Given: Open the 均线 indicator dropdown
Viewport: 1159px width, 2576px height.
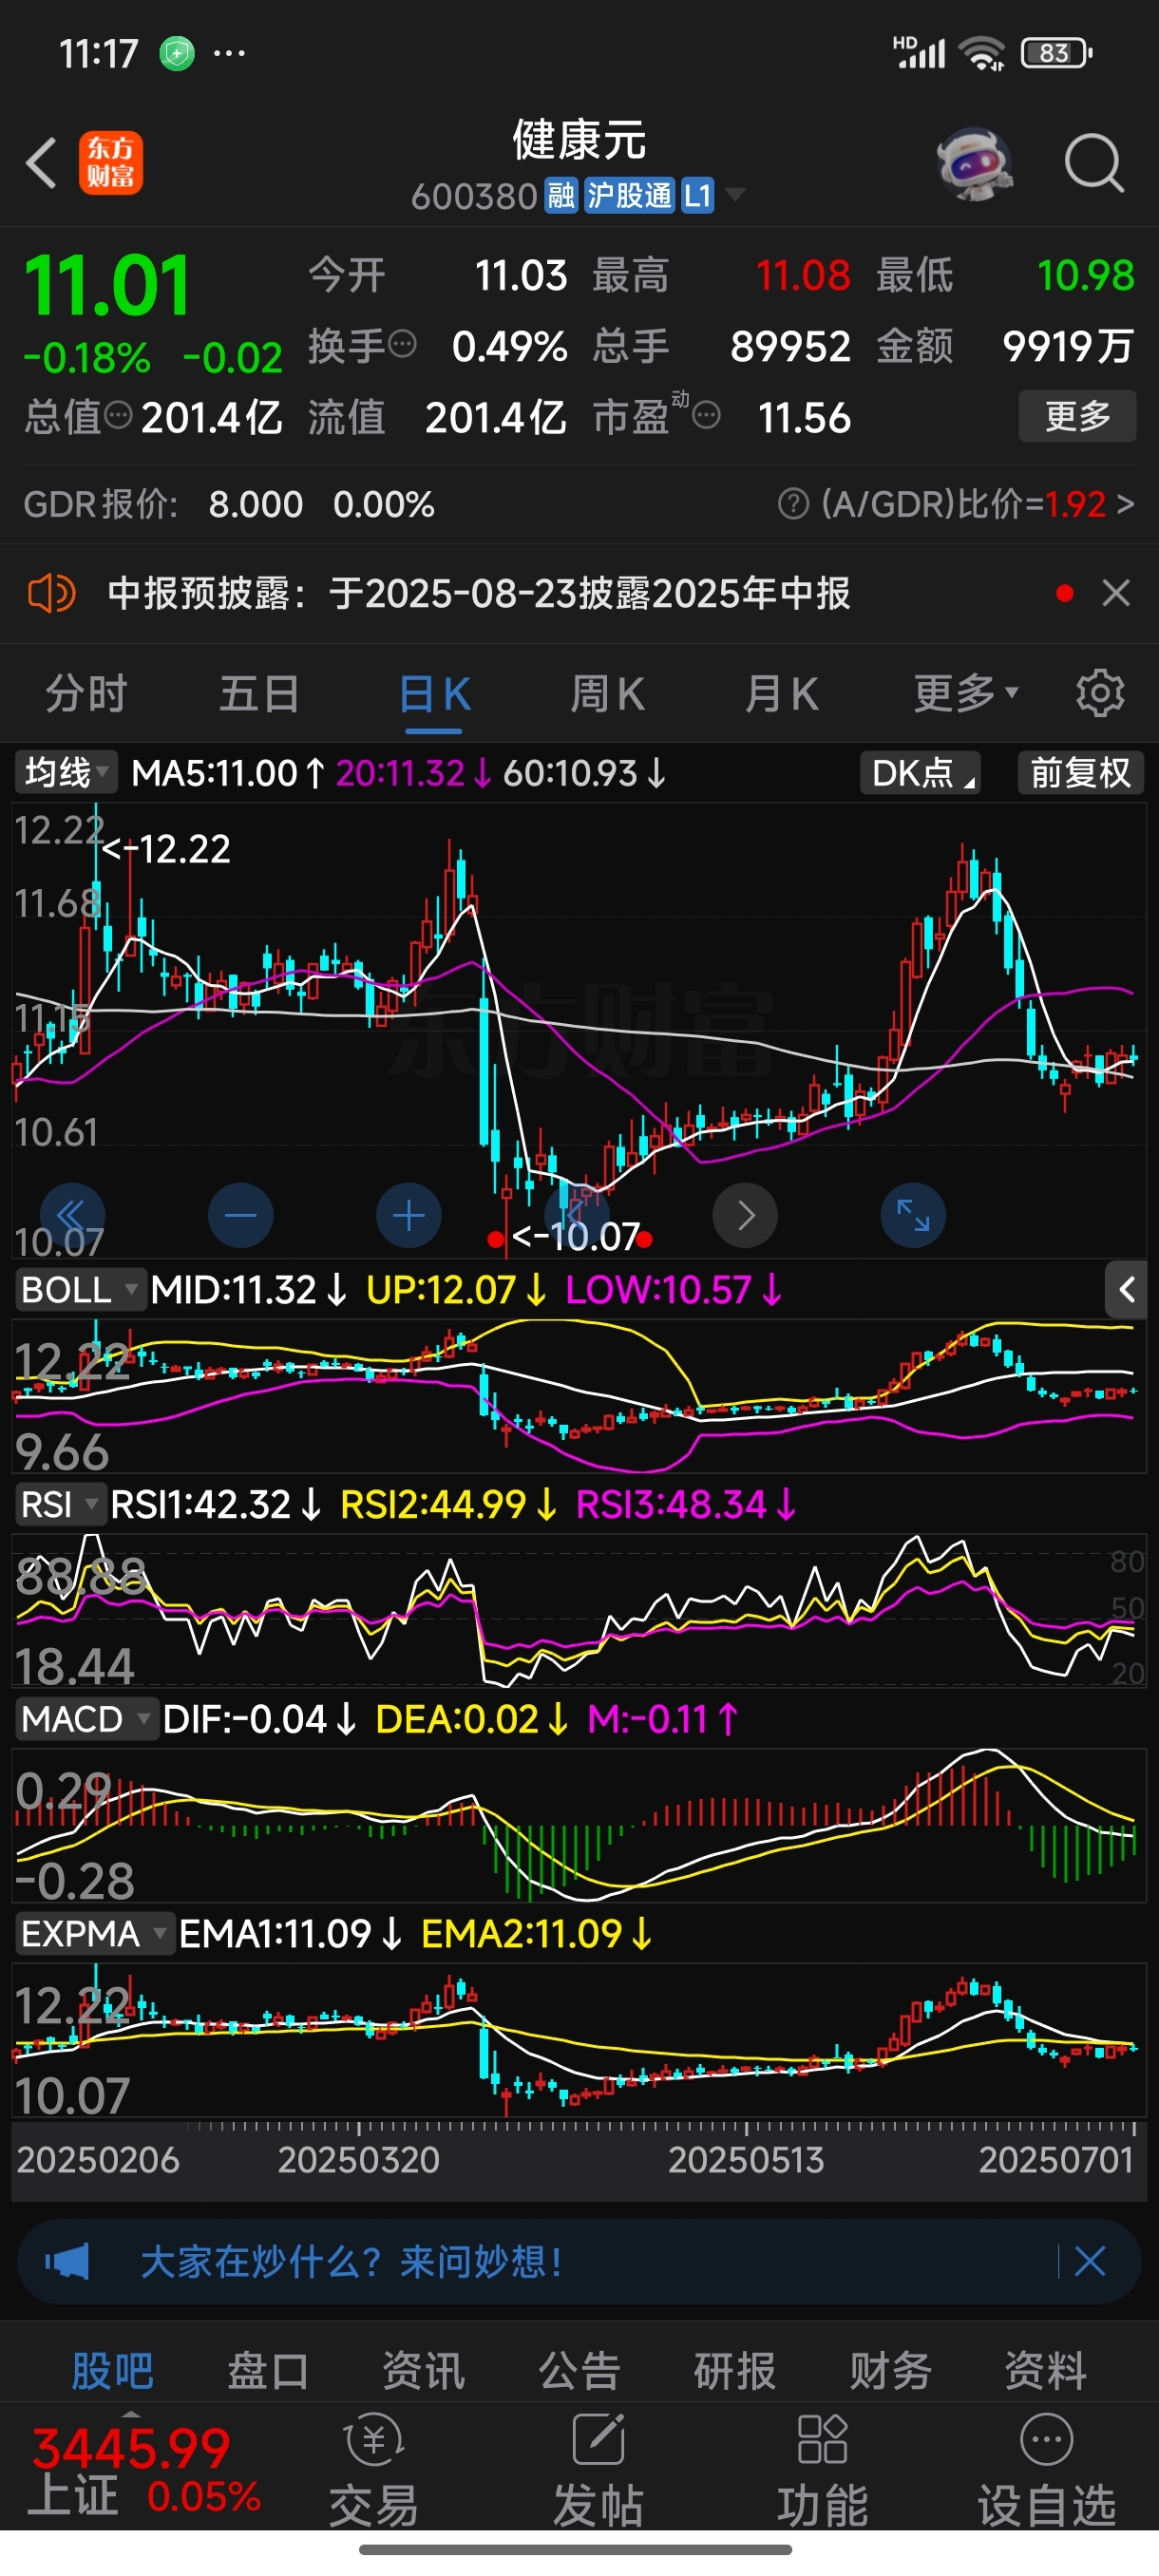Looking at the screenshot, I should coord(66,773).
